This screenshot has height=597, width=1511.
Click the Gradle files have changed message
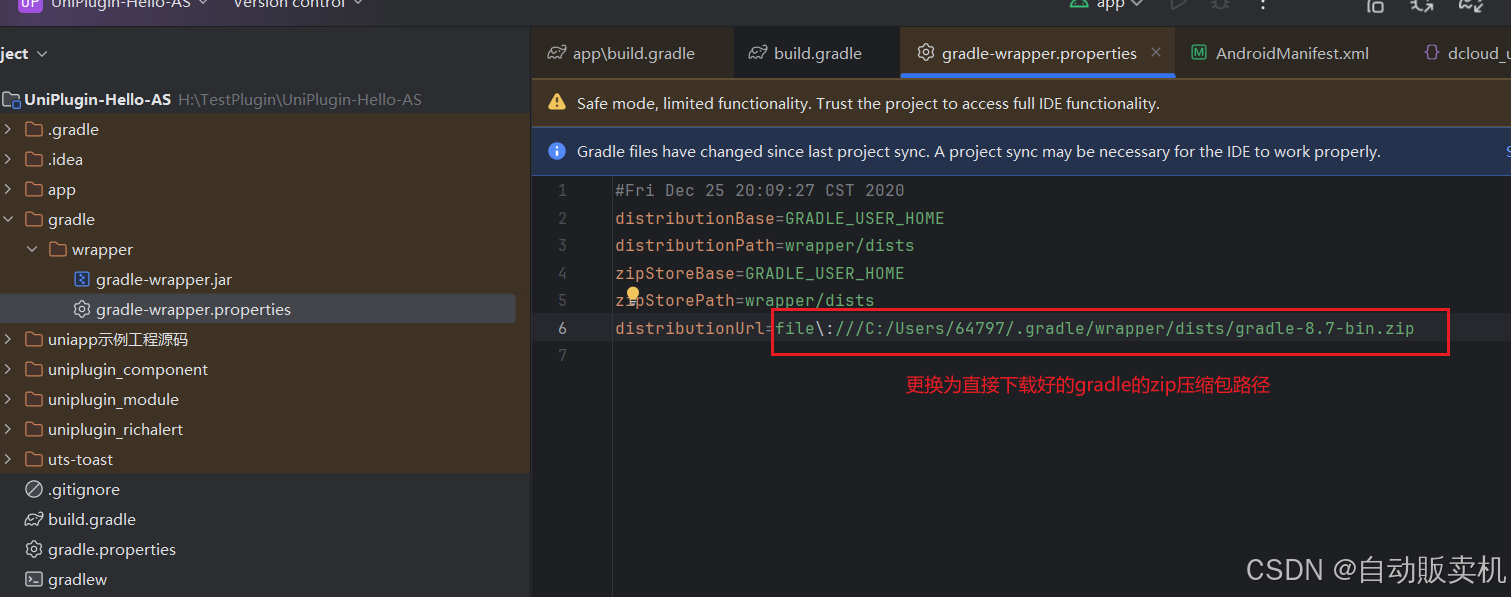coord(978,152)
